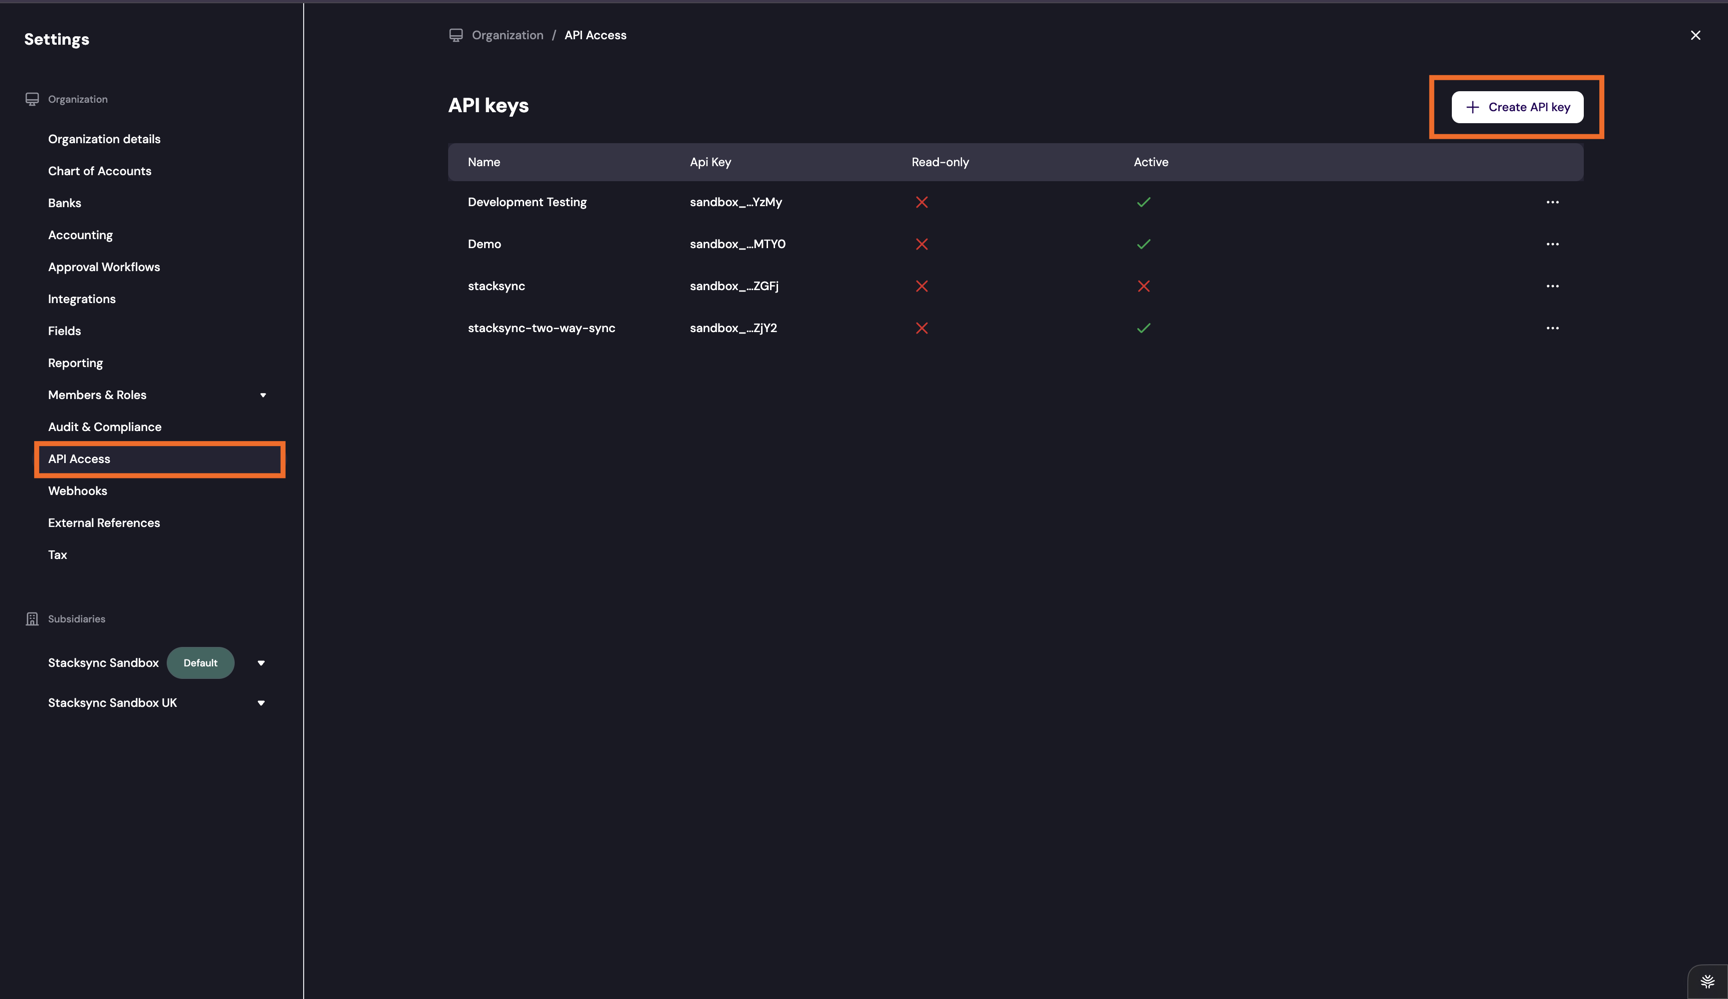
Task: Click the Subsidiaries building icon in sidebar
Action: pyautogui.click(x=32, y=619)
